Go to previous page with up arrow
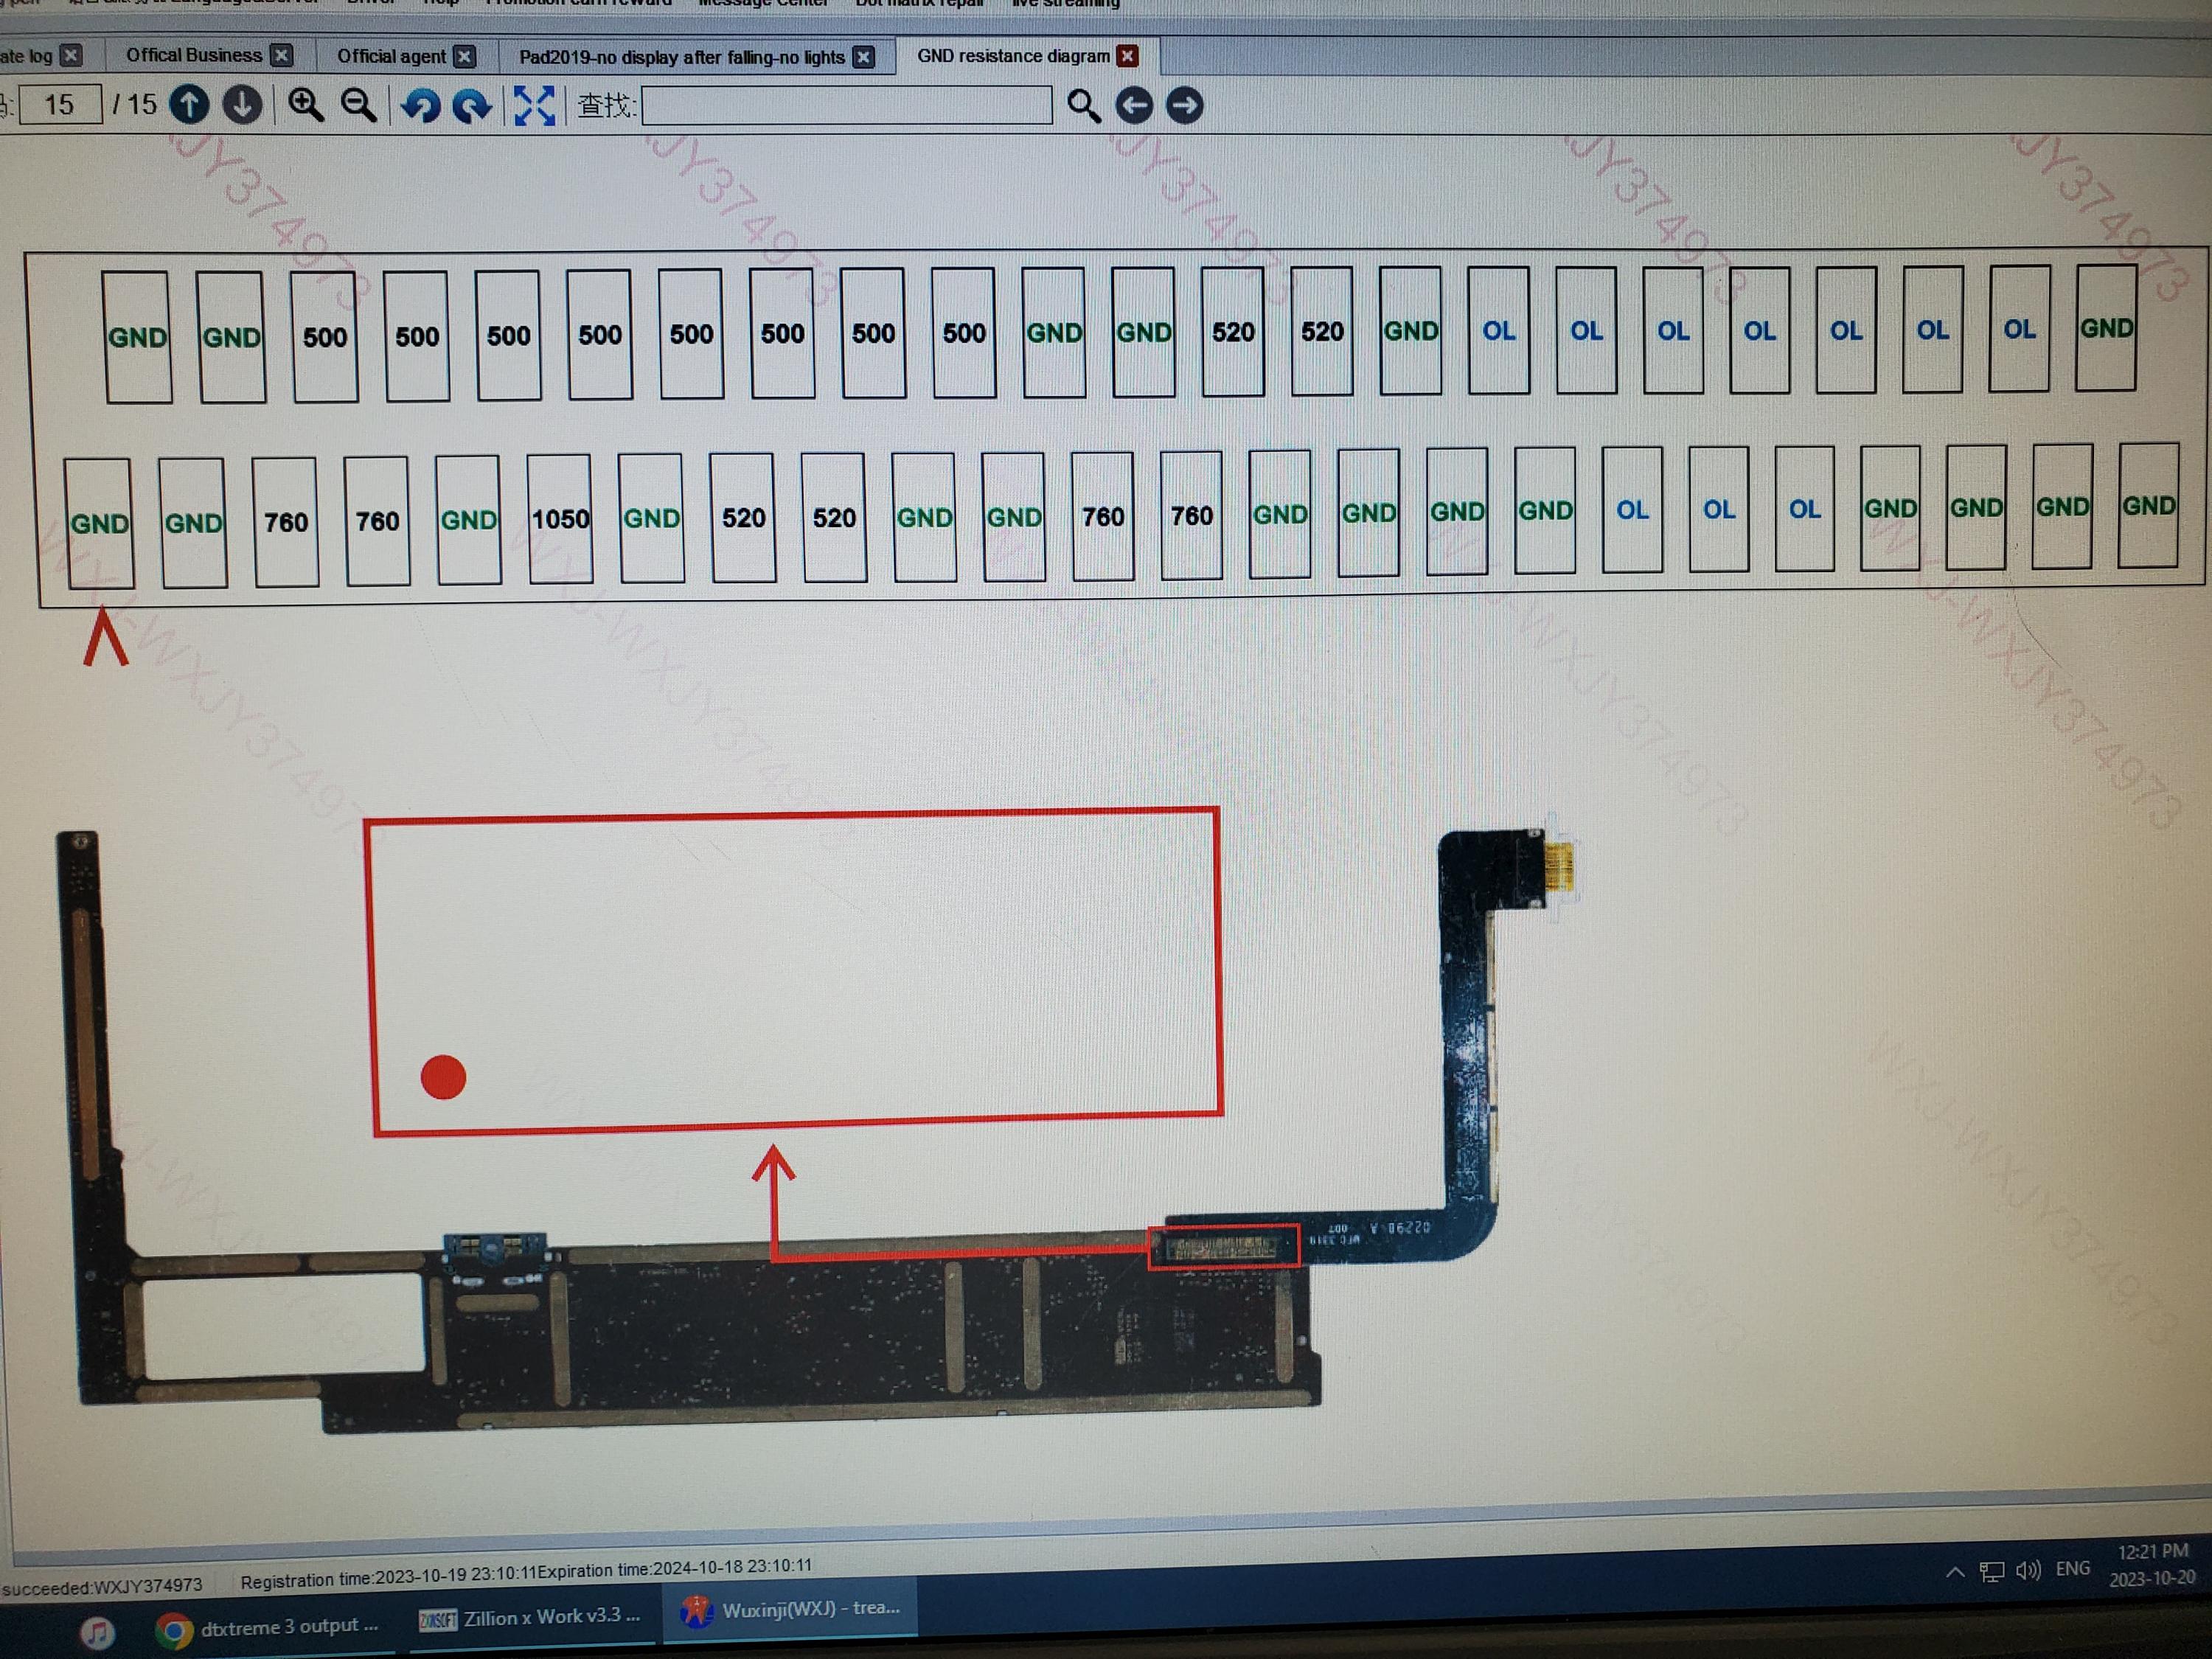 coord(189,104)
